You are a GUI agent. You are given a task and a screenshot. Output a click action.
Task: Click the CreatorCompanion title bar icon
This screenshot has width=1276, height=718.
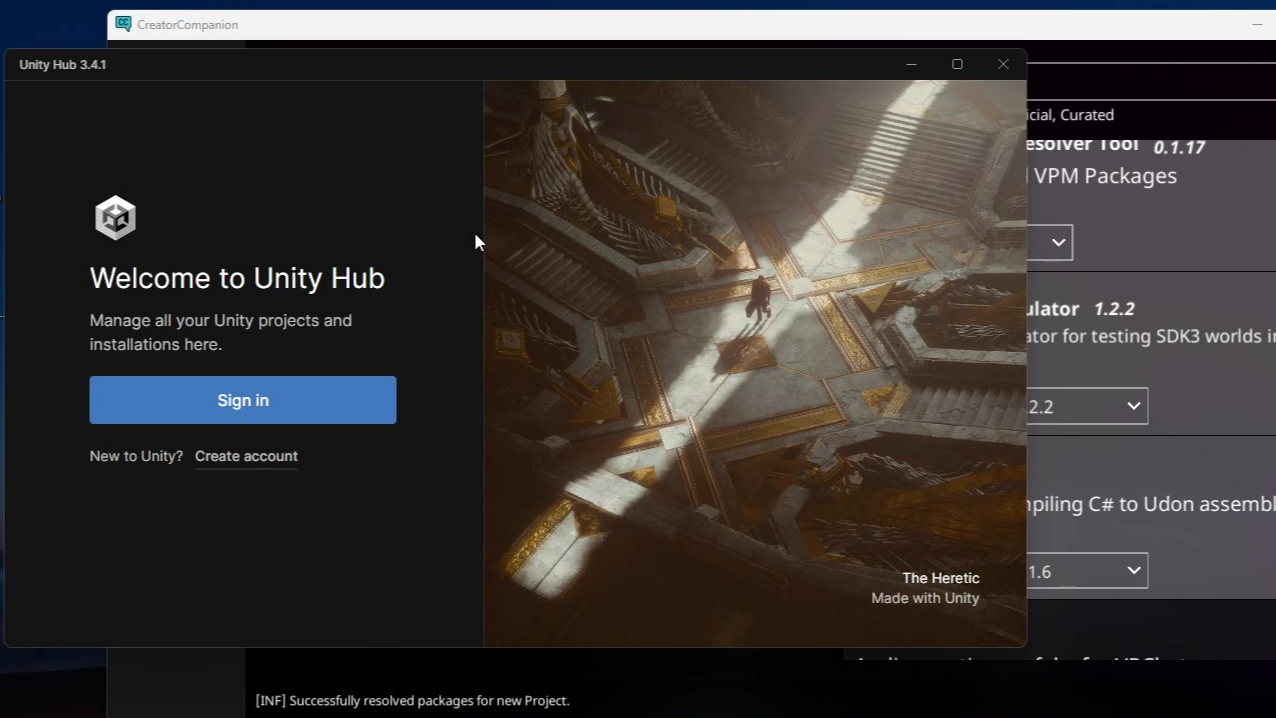123,24
